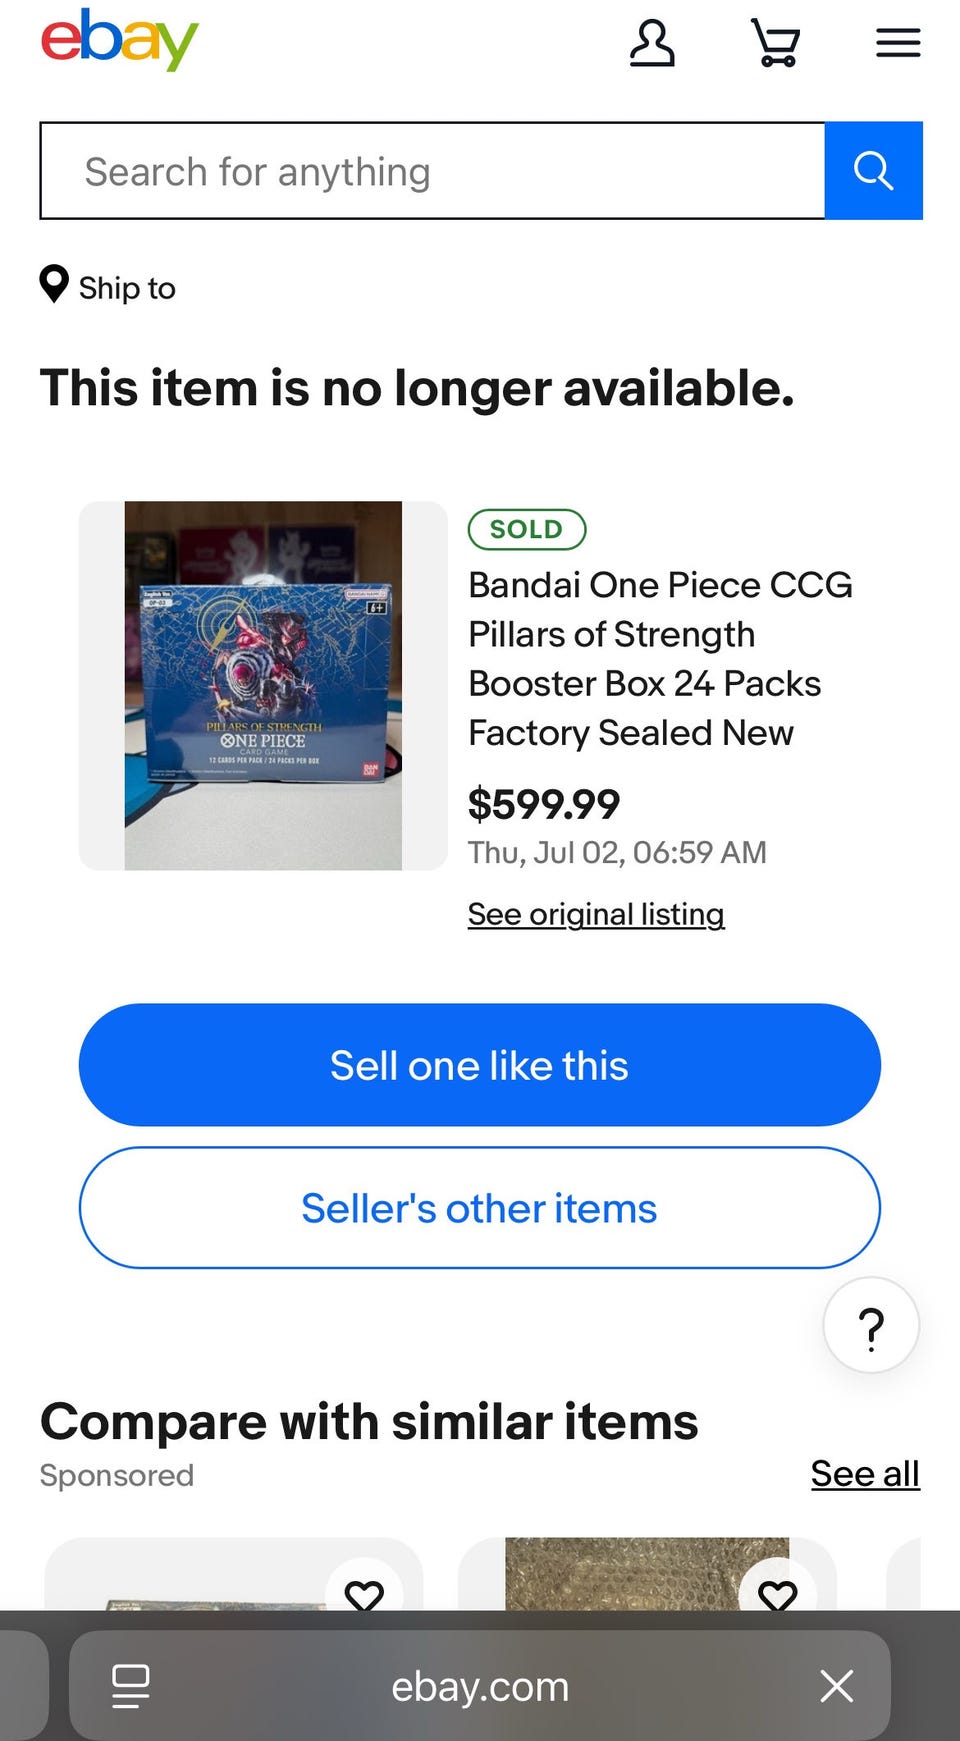Open Seller's other items
The width and height of the screenshot is (960, 1741).
click(480, 1208)
